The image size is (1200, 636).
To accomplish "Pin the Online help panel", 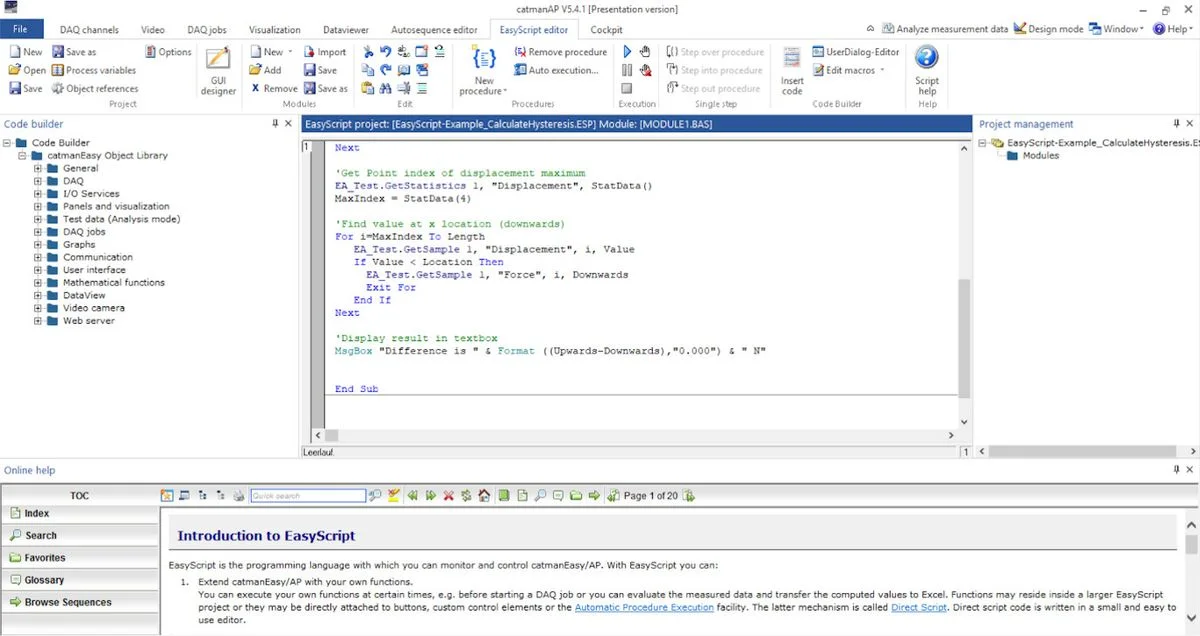I will 1175,470.
